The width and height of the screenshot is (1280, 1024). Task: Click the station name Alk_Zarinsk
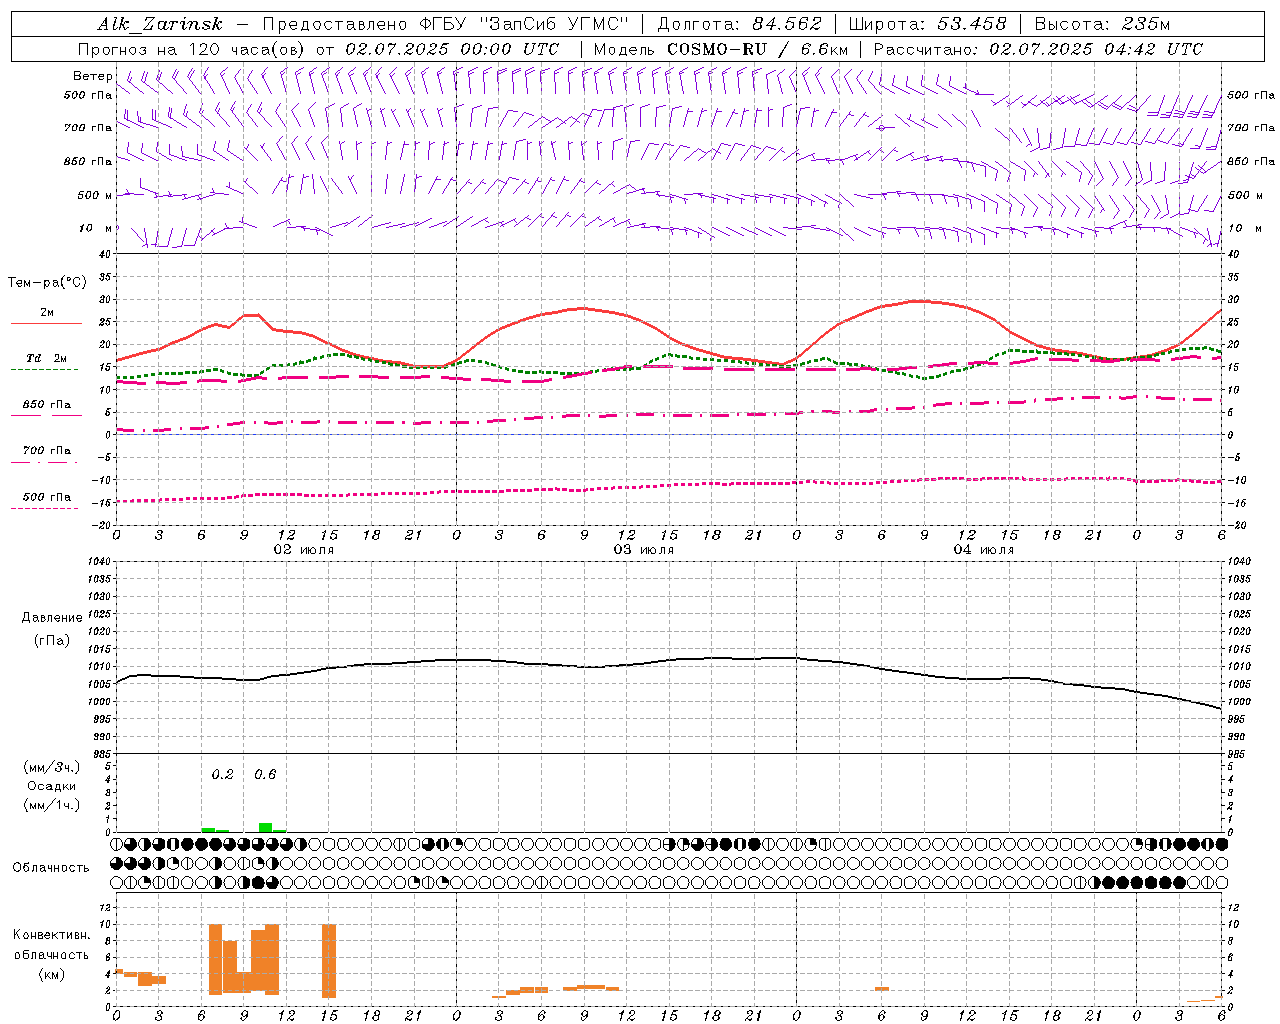pyautogui.click(x=160, y=24)
